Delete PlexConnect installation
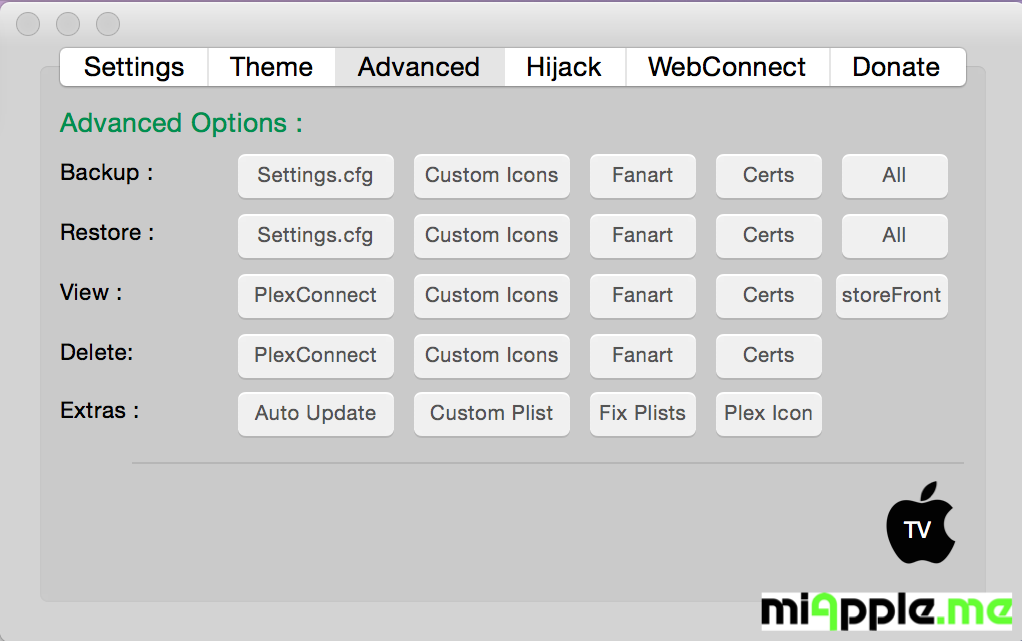Image resolution: width=1022 pixels, height=641 pixels. point(315,355)
